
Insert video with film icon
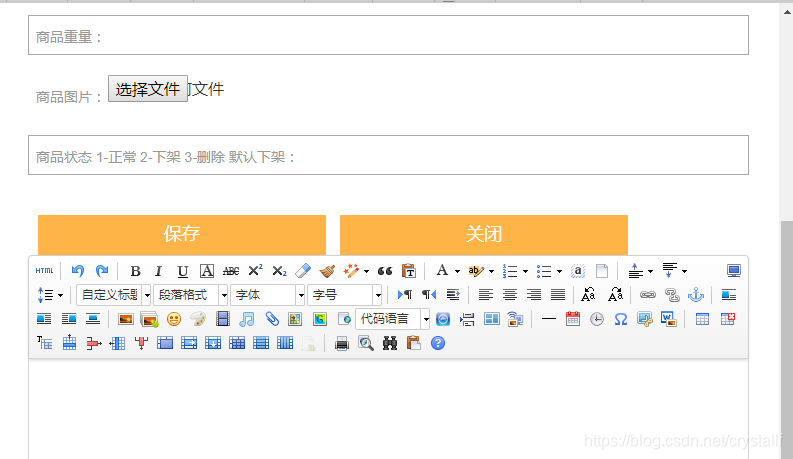tap(223, 319)
